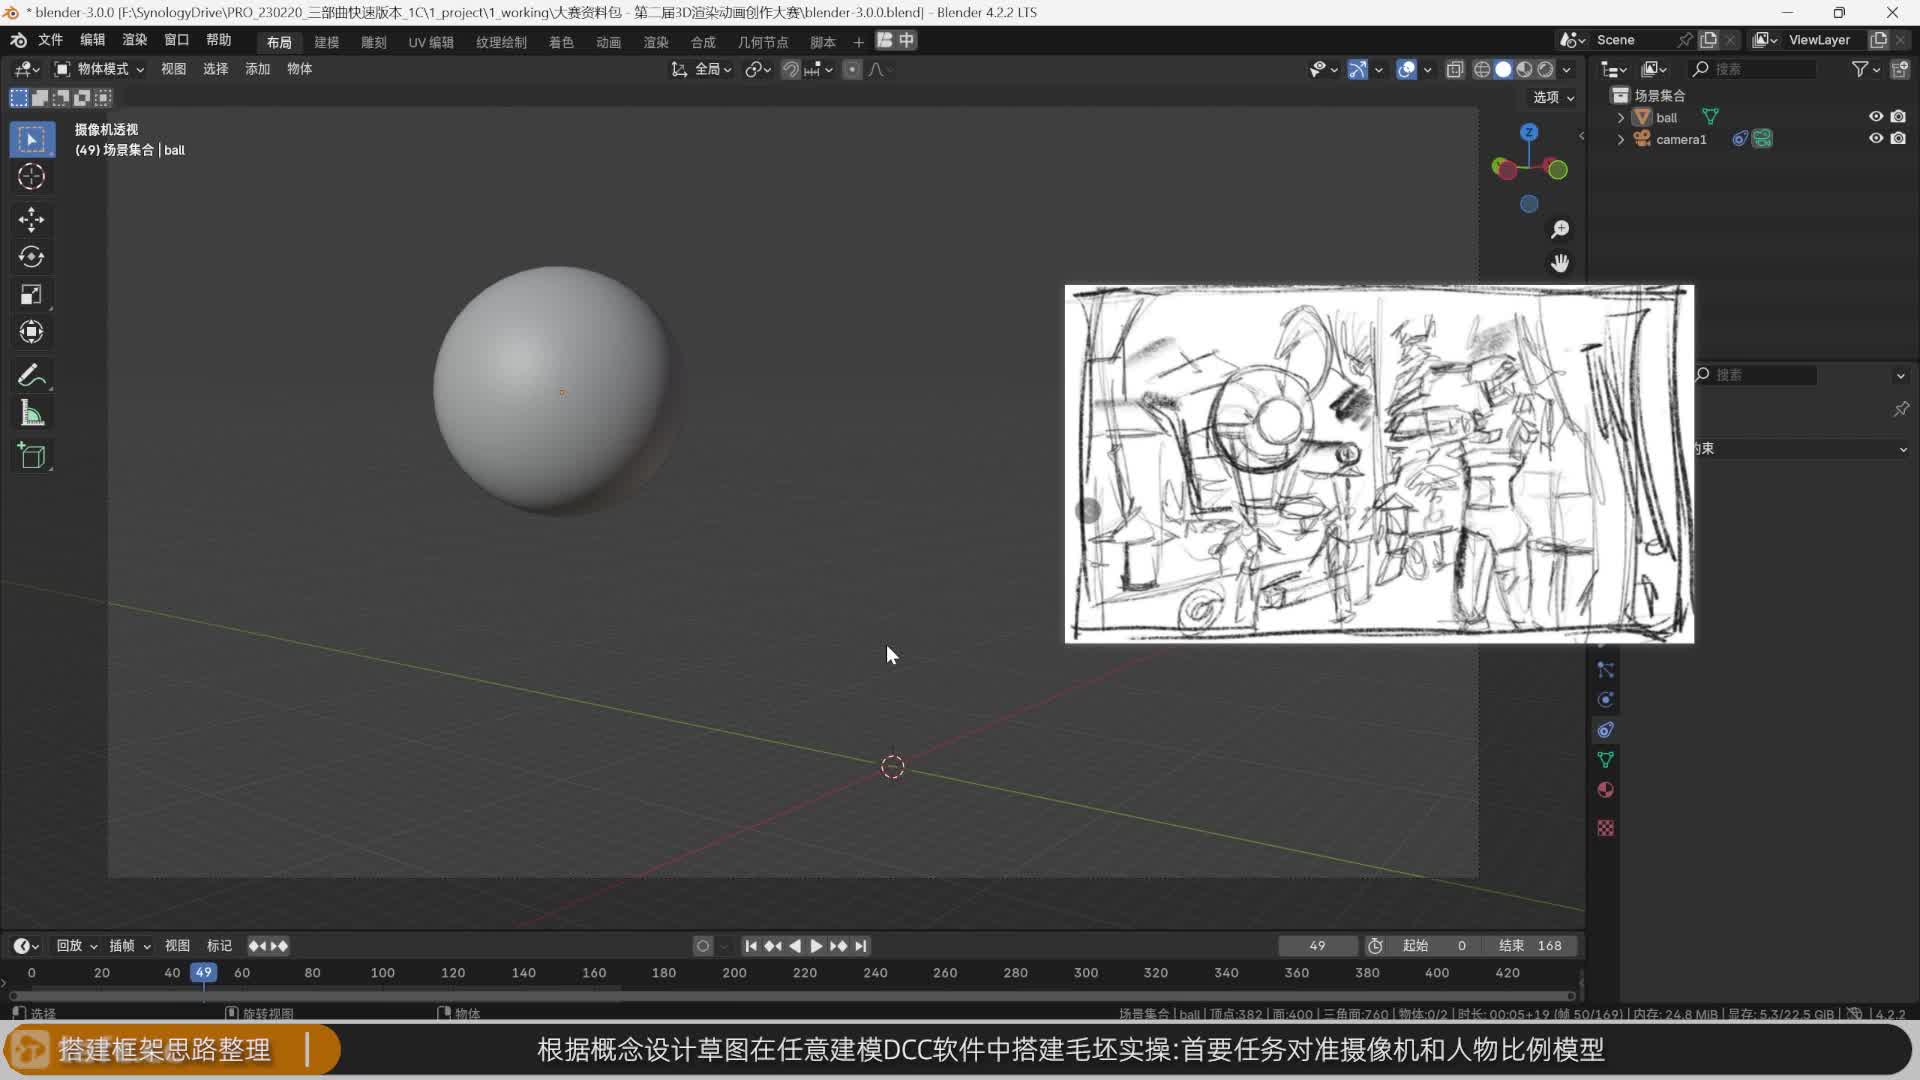The width and height of the screenshot is (1920, 1080).
Task: Open the 物体模式 mode dropdown
Action: click(98, 69)
